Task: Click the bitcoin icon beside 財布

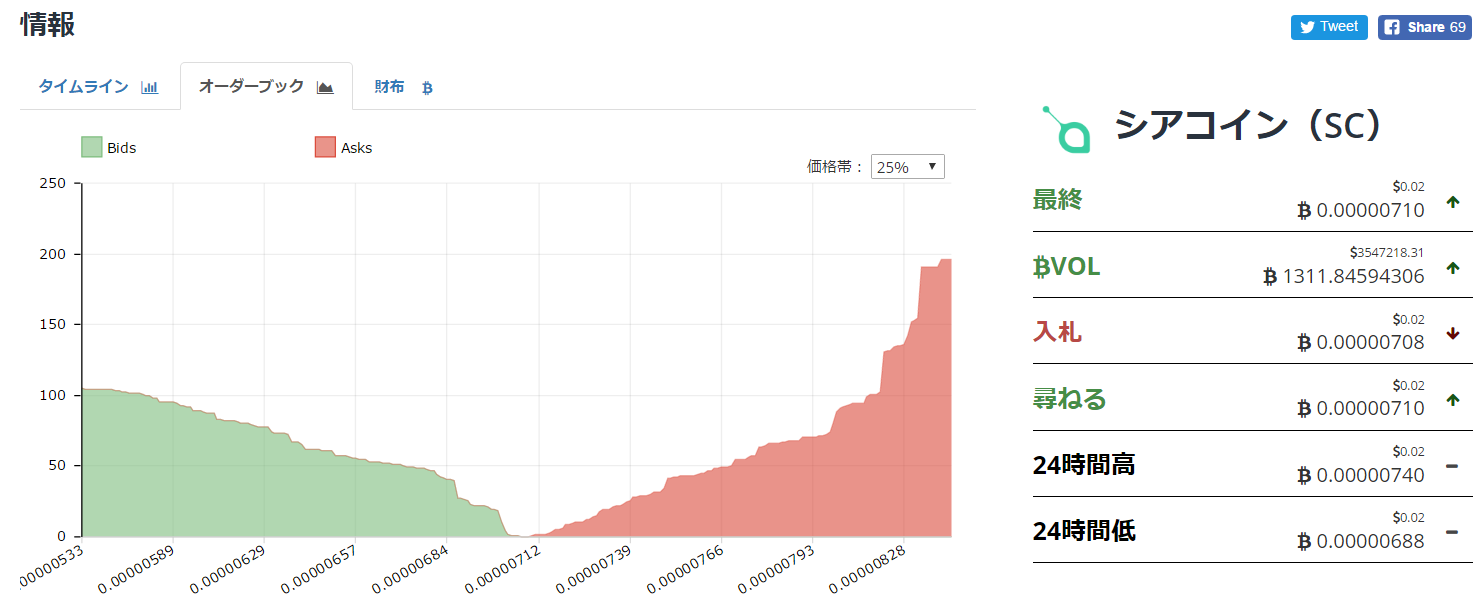Action: point(427,88)
